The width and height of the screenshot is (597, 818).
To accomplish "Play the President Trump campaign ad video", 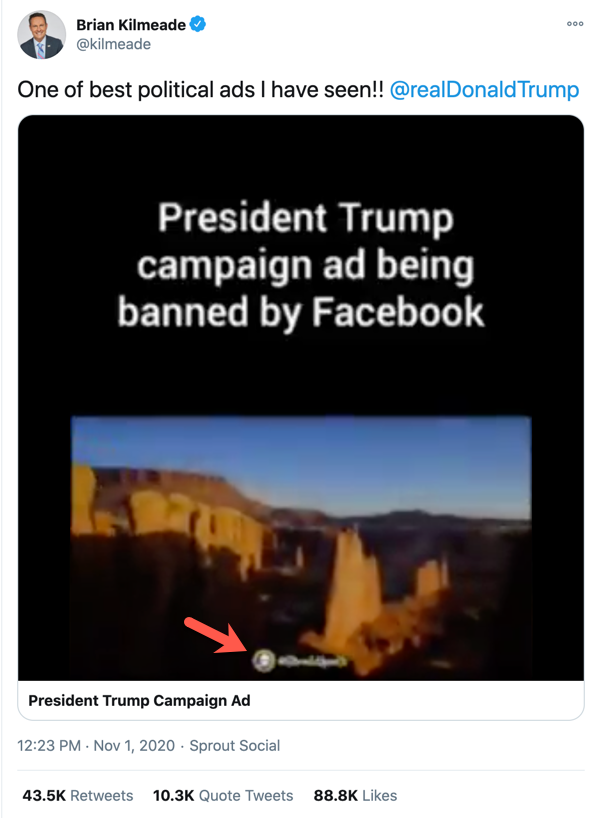I will click(x=301, y=398).
